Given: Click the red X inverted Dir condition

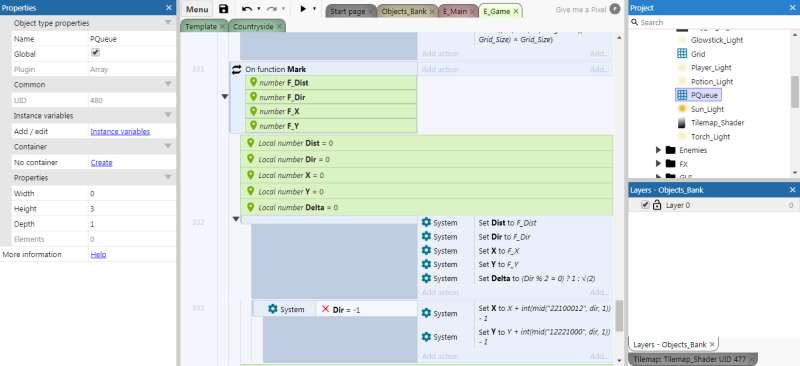Looking at the screenshot, I should click(x=326, y=309).
